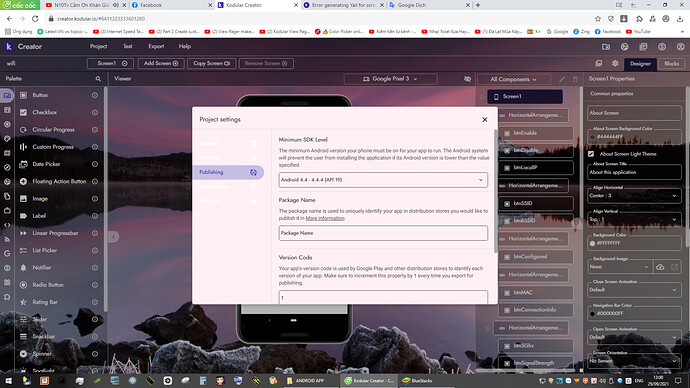Click the search icon in Palette header
This screenshot has width=690, height=388.
(x=98, y=79)
